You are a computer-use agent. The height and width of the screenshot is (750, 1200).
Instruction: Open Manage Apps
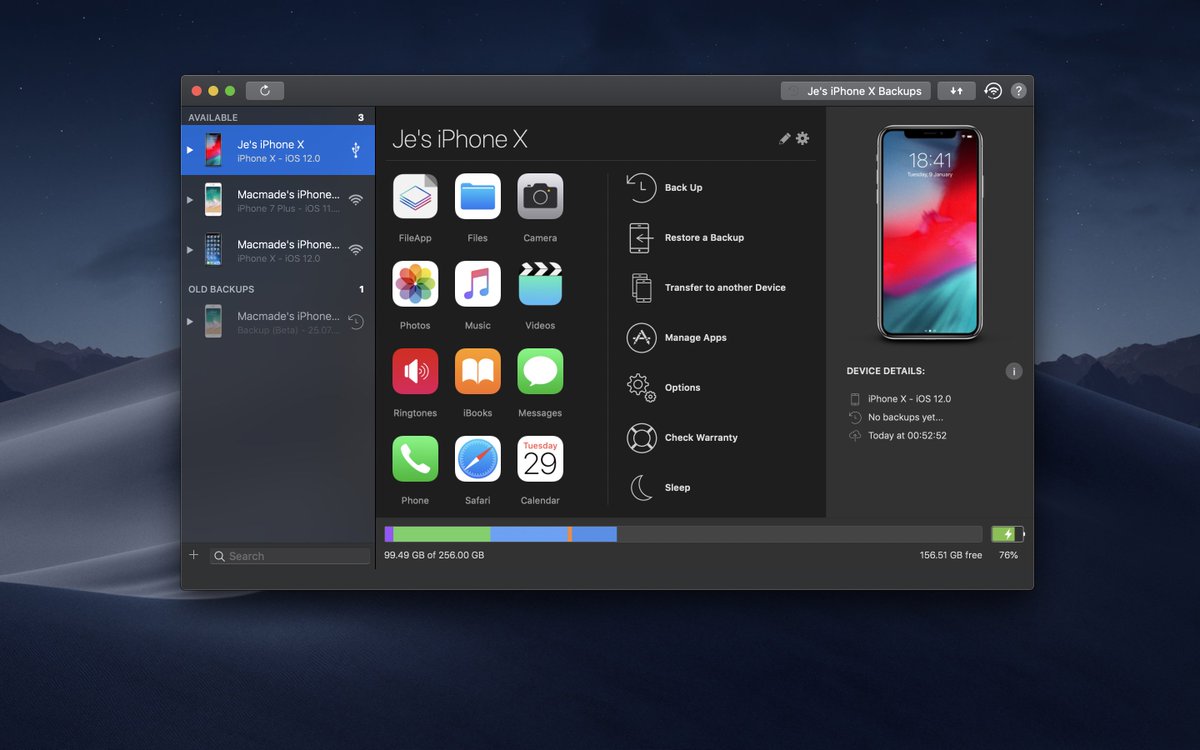pyautogui.click(x=677, y=338)
